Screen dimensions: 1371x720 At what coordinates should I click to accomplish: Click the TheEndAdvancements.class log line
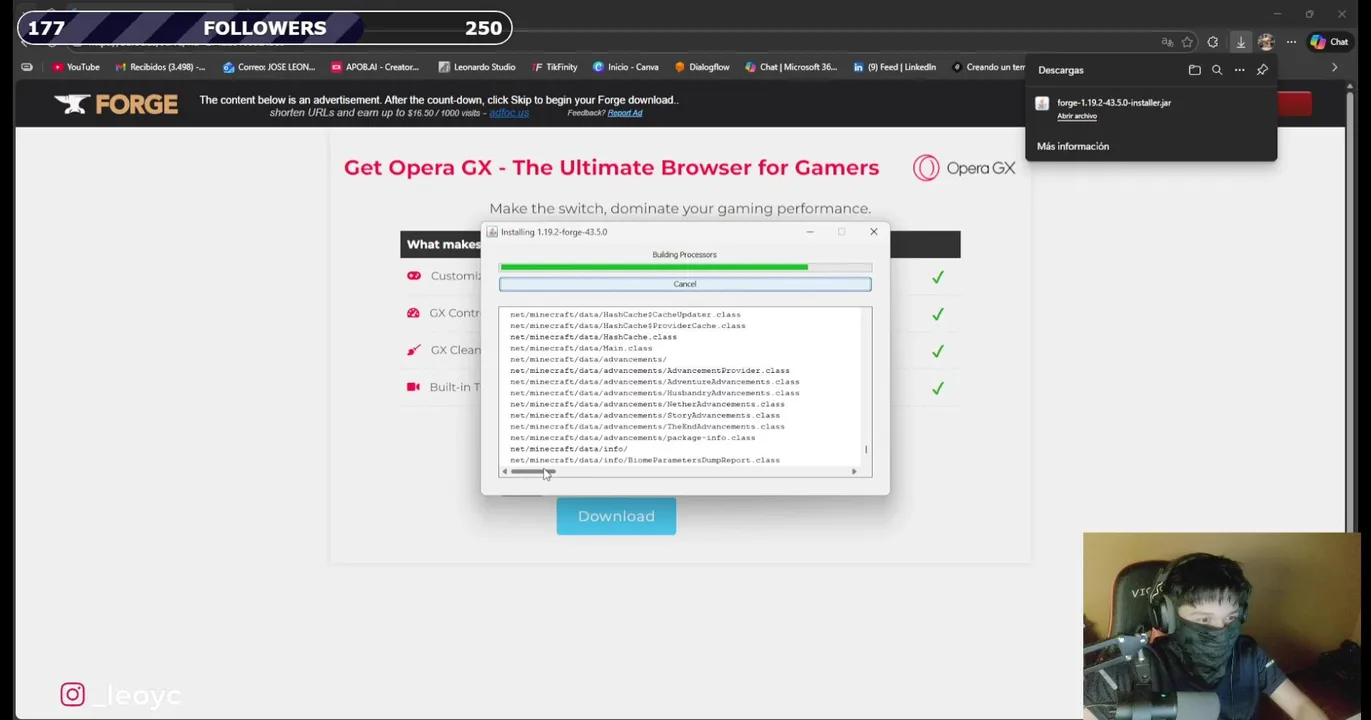point(647,427)
